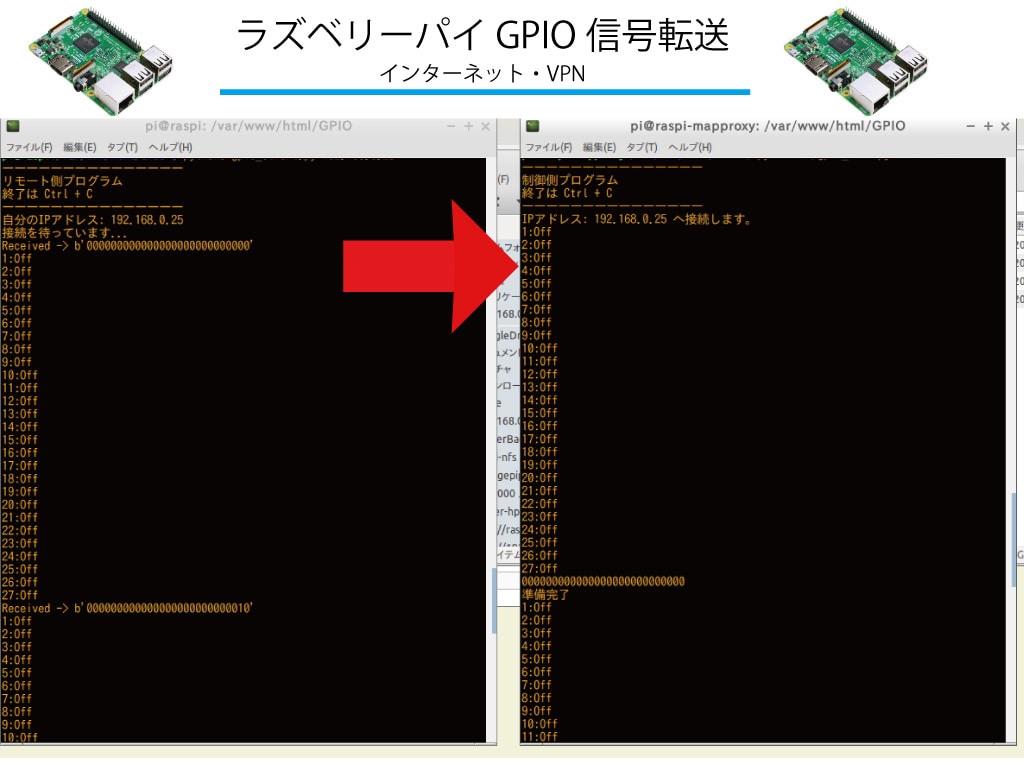Click the 終了は Ctrl + C line in left terminal
This screenshot has height=768, width=1024.
coord(47,194)
